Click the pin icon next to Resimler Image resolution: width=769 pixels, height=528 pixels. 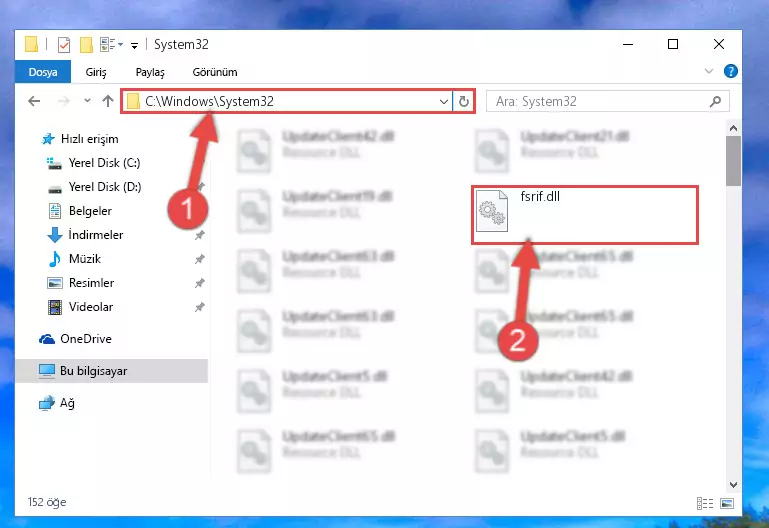(200, 283)
